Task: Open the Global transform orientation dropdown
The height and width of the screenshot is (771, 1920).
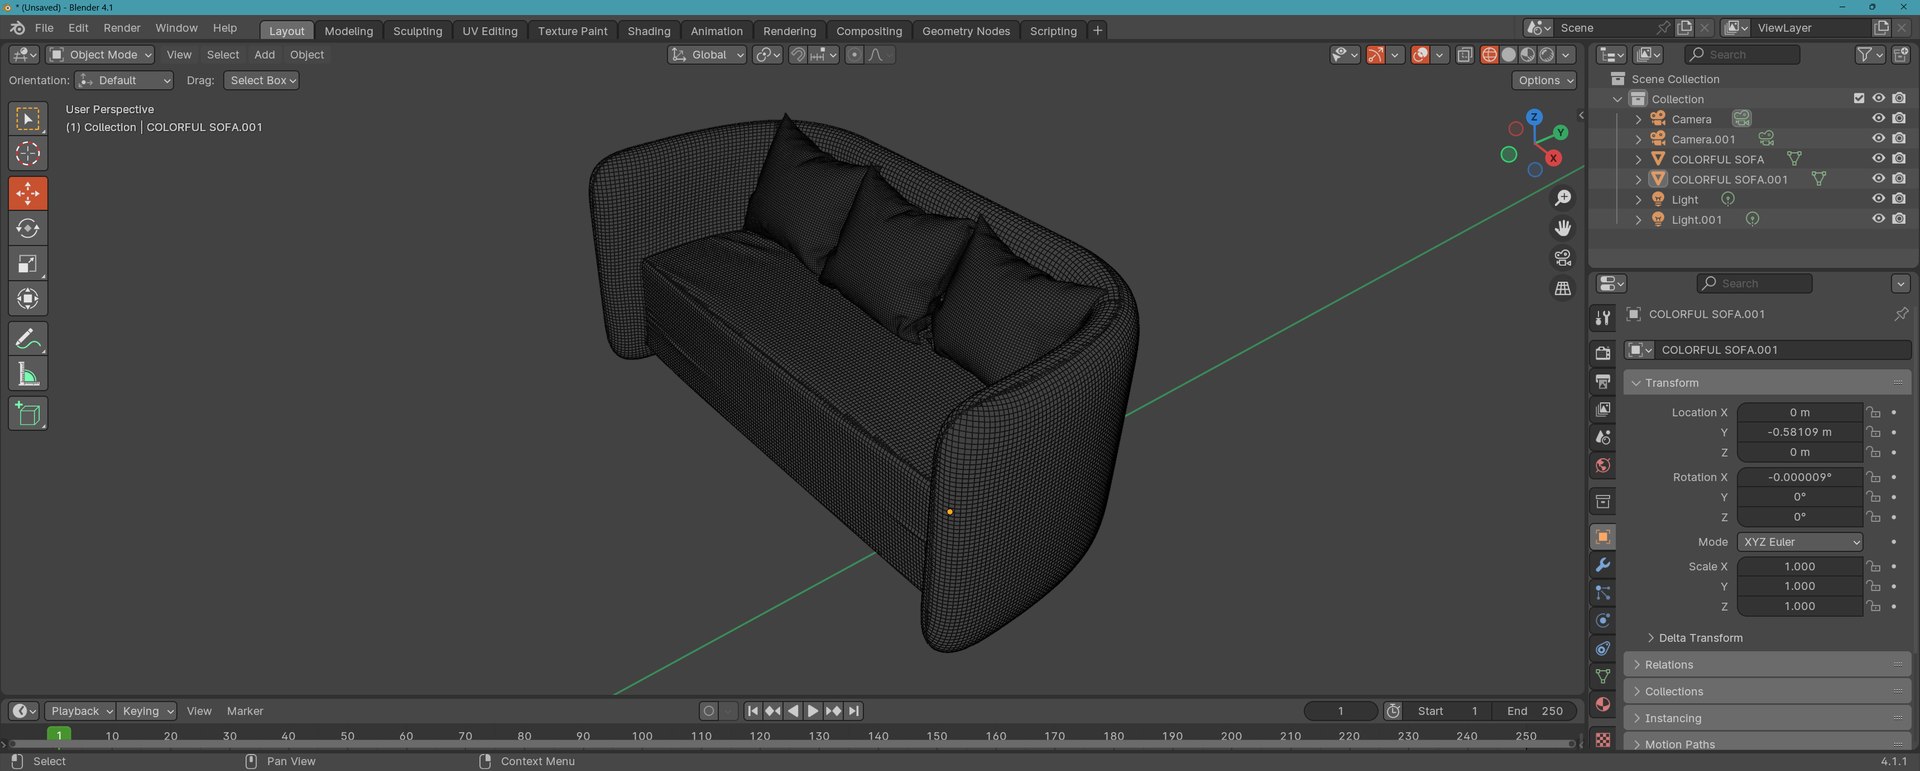Action: (x=708, y=55)
